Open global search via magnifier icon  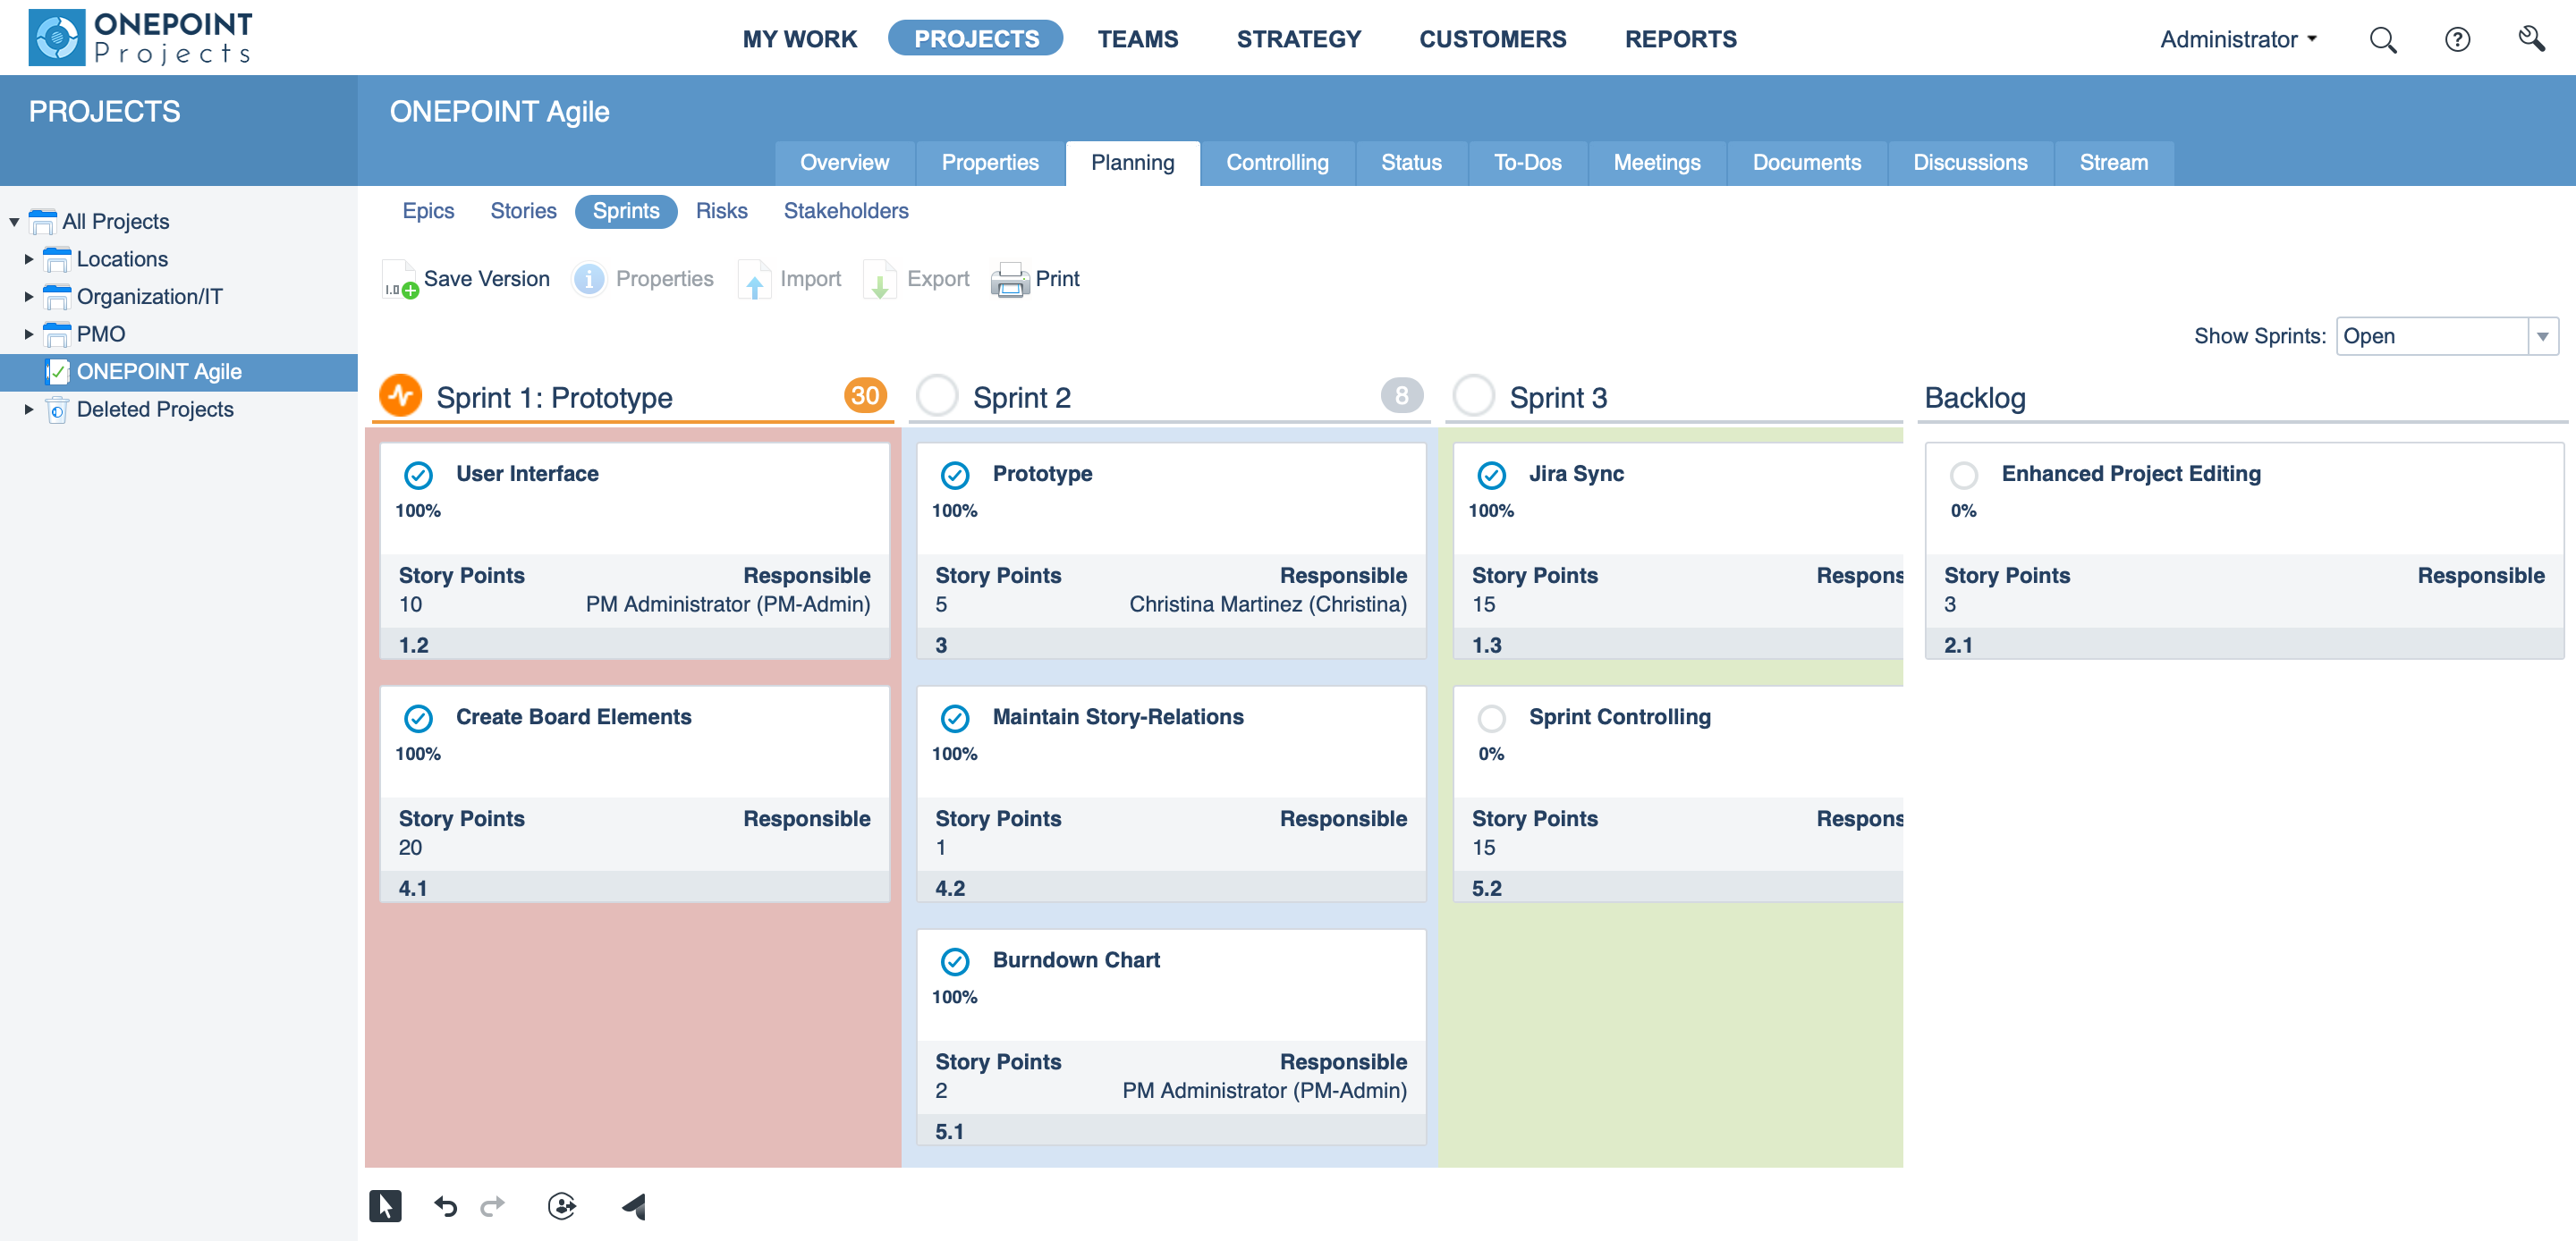2384,39
